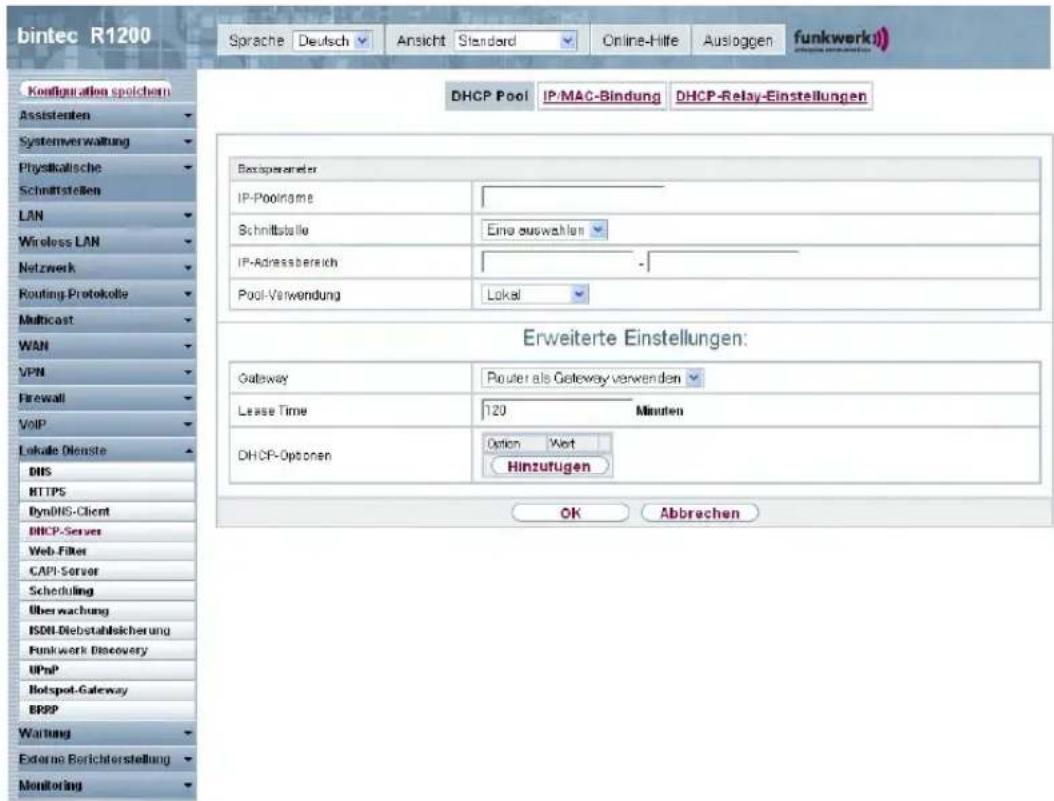
Task: Open the Scheduling item
Action: tap(108, 591)
